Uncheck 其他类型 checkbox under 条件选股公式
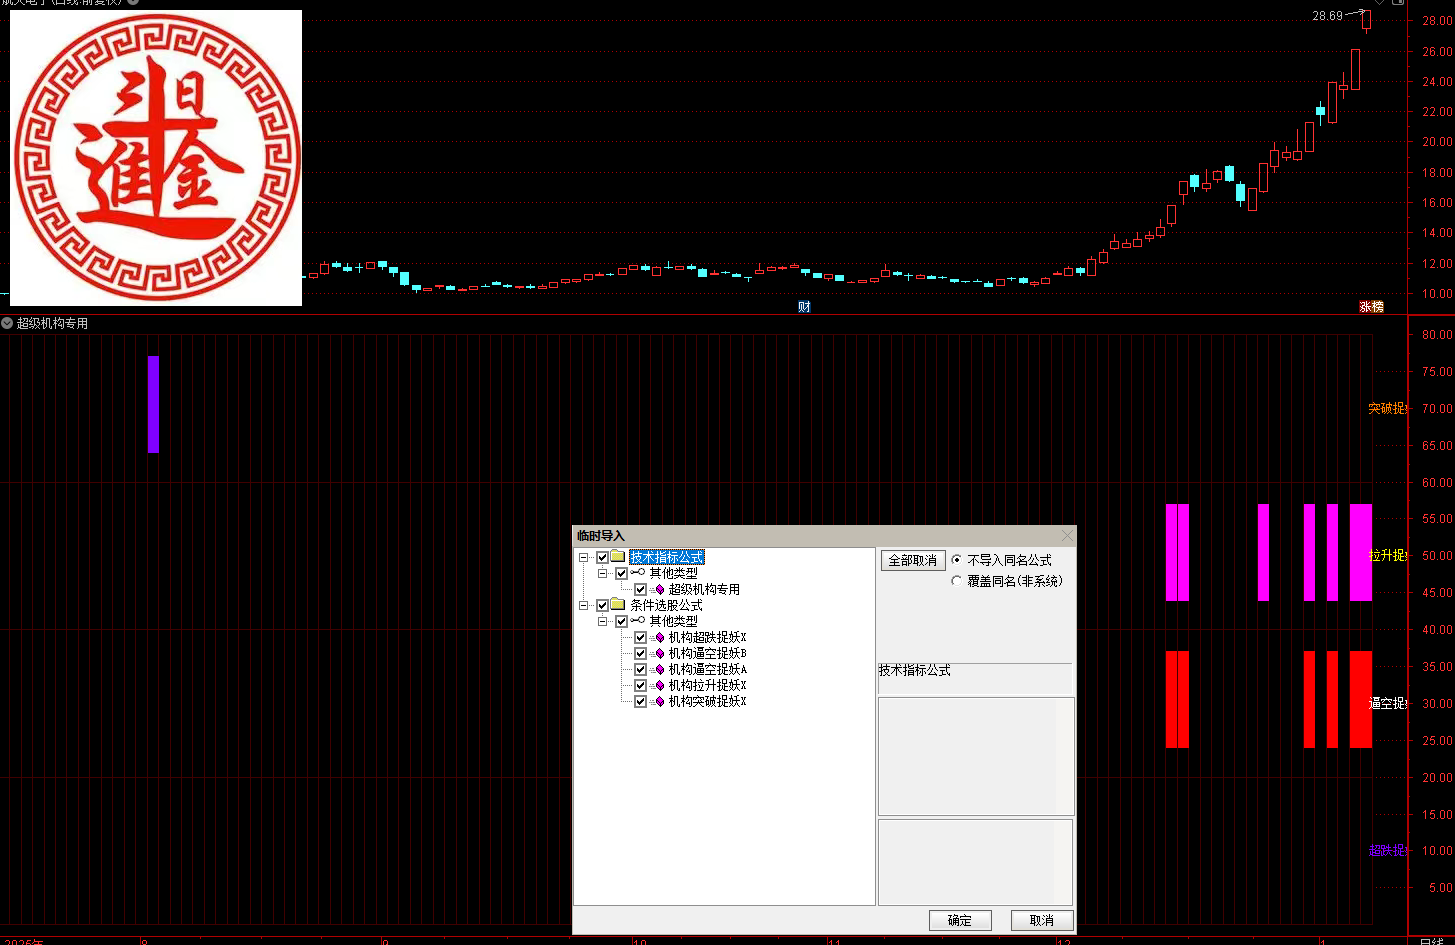Viewport: 1455px width, 945px height. [x=621, y=621]
